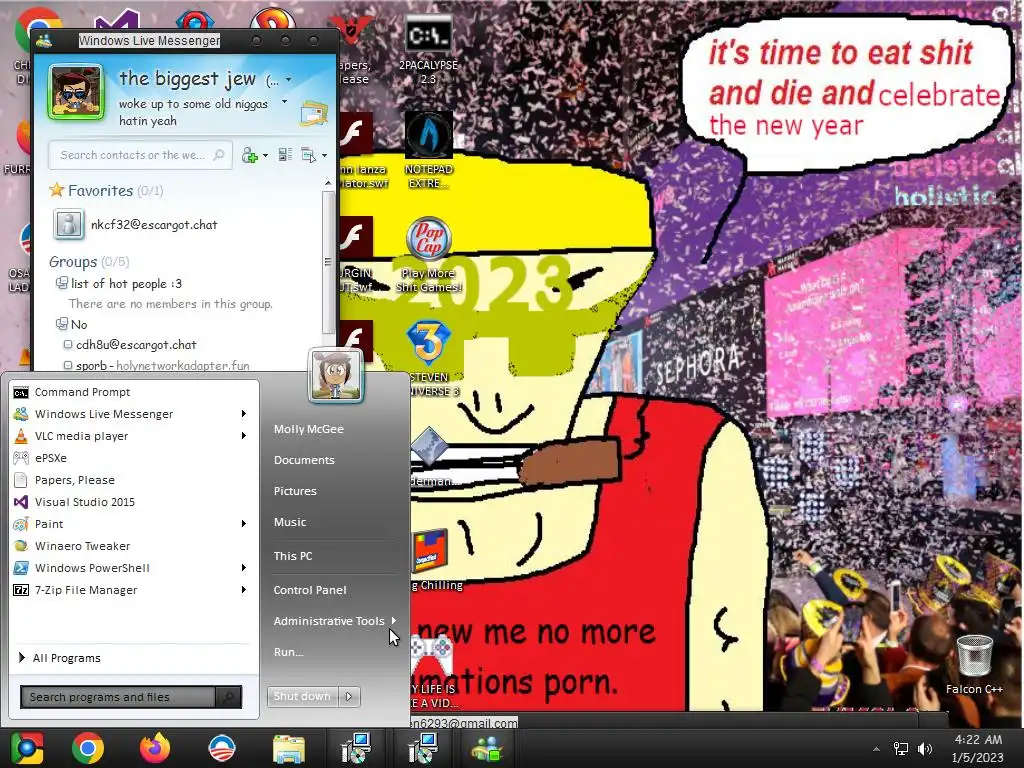Open Control Panel from Start menu
This screenshot has height=768, width=1024.
(x=310, y=590)
